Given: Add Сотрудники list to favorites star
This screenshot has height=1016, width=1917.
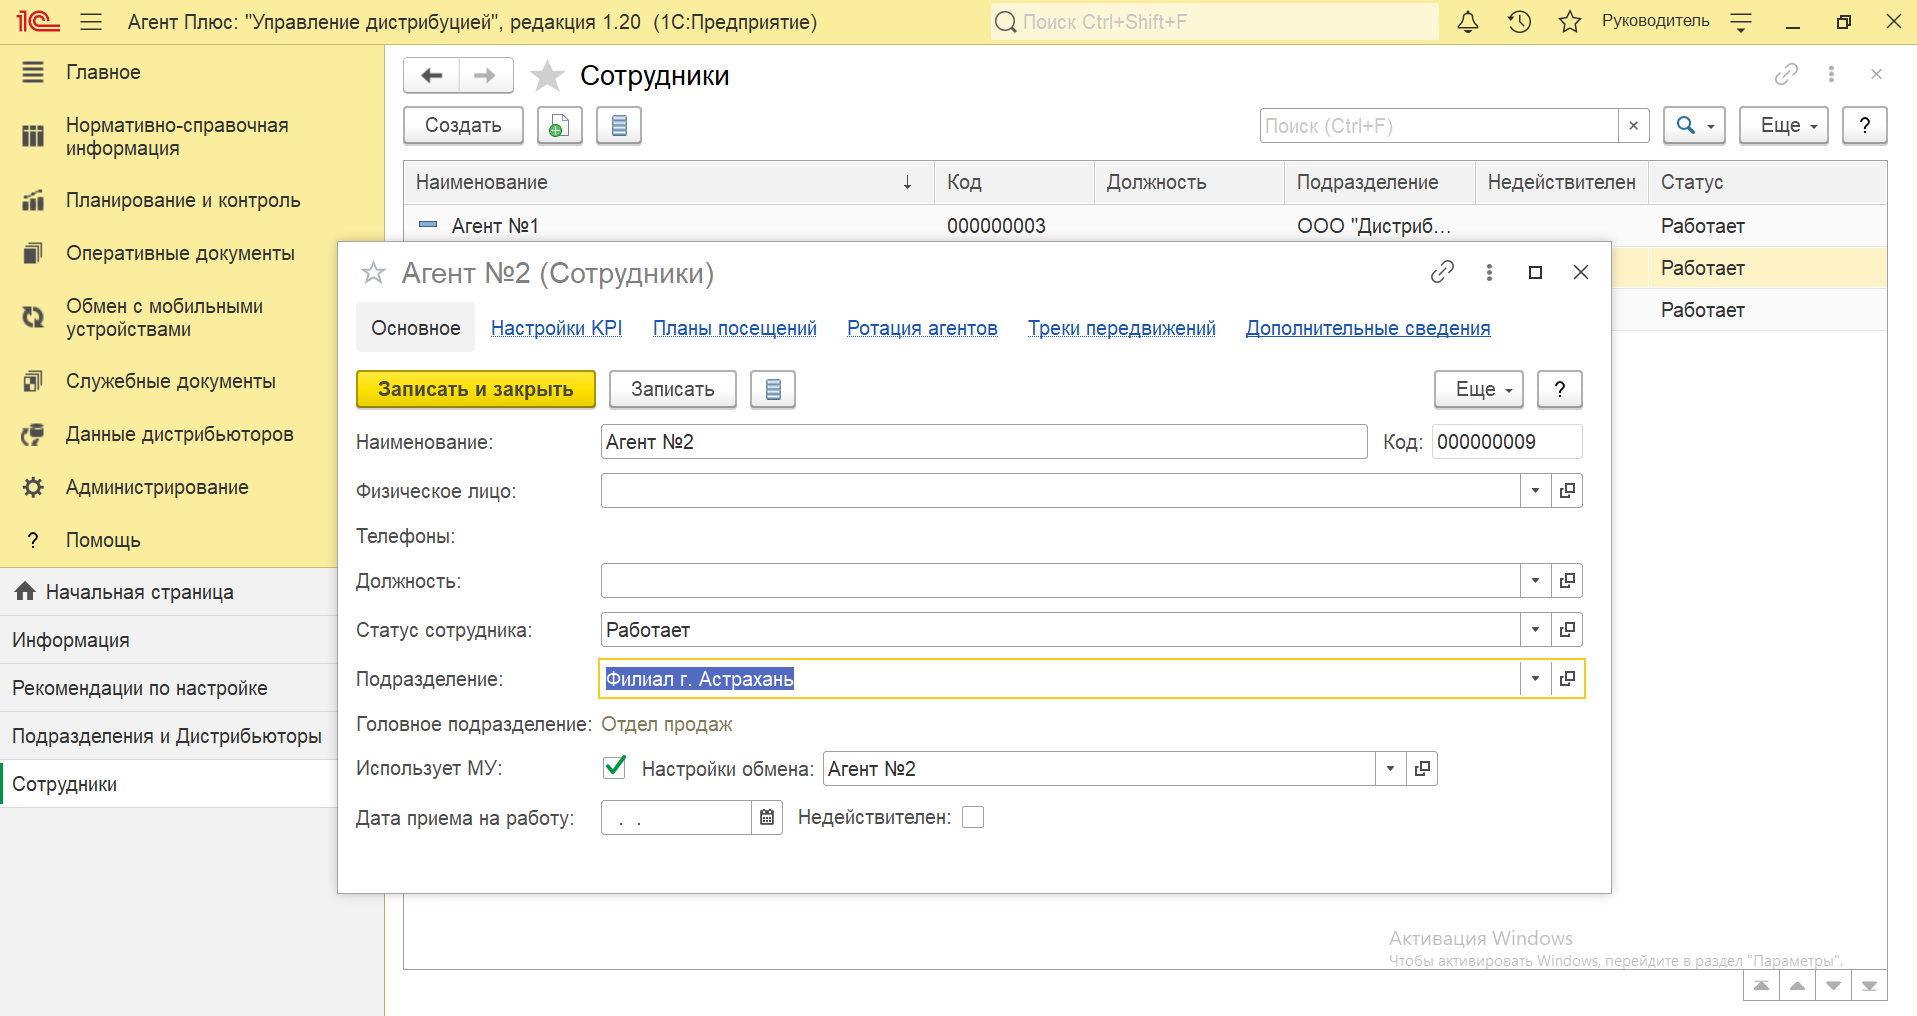Looking at the screenshot, I should [547, 76].
